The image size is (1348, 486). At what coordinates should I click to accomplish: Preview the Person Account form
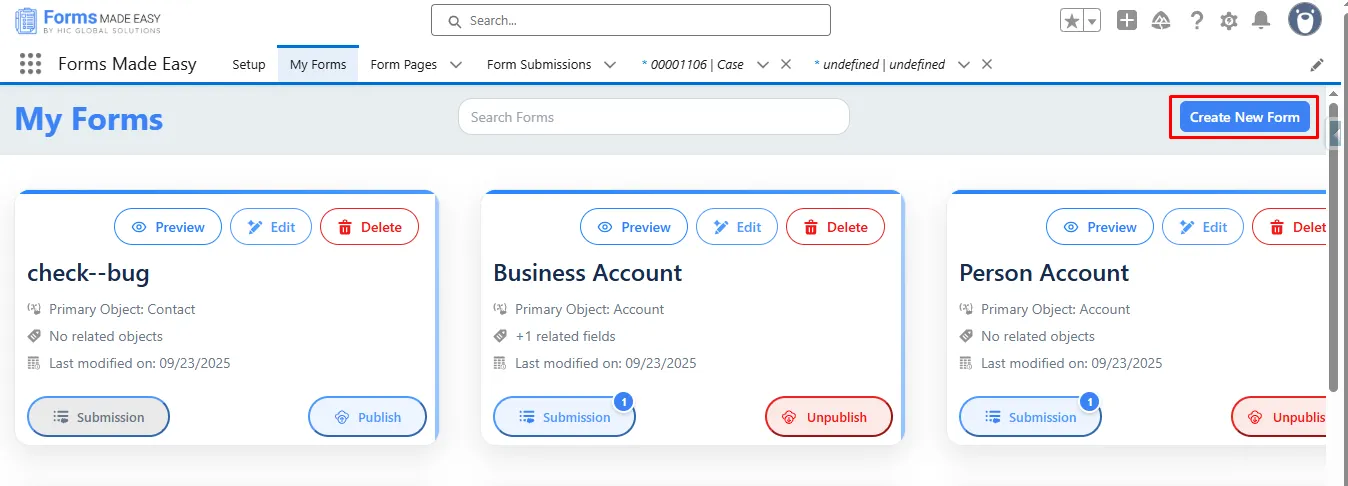(1099, 227)
